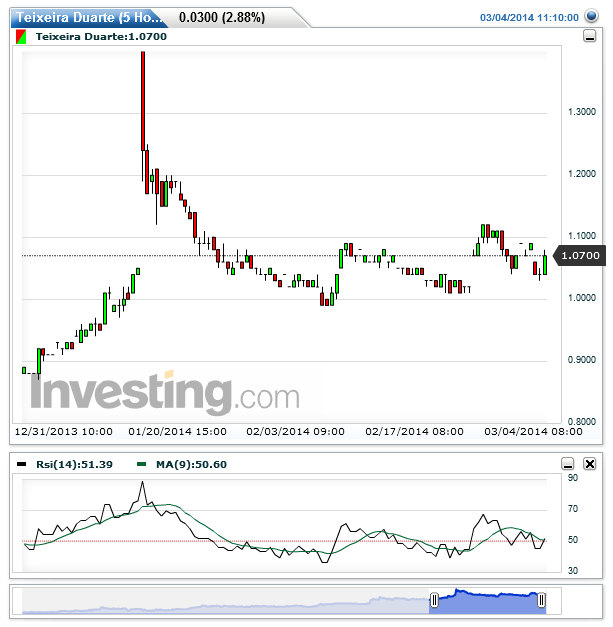Viewport: 613px width, 627px height.
Task: Click the 70 level on RSI axis
Action: click(573, 509)
